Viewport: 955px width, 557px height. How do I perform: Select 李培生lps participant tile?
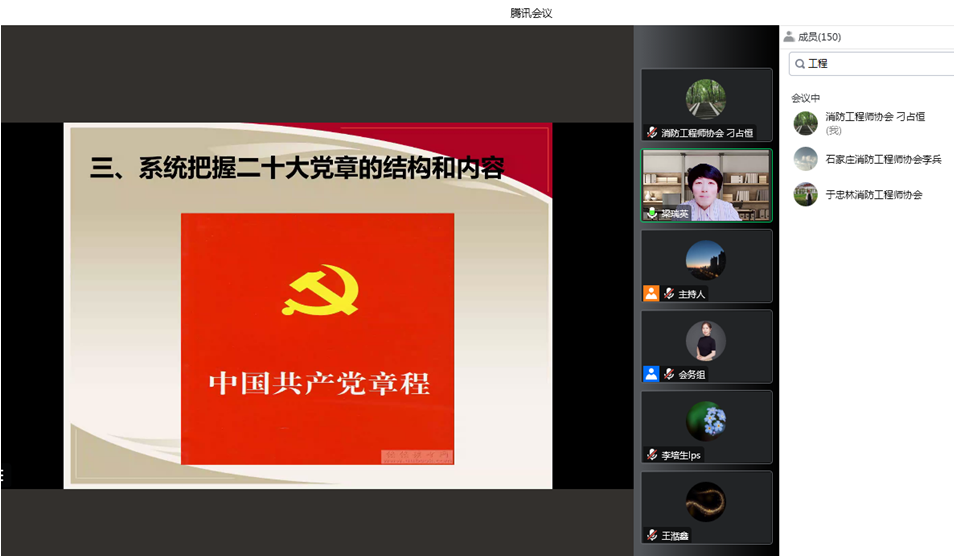tap(707, 427)
